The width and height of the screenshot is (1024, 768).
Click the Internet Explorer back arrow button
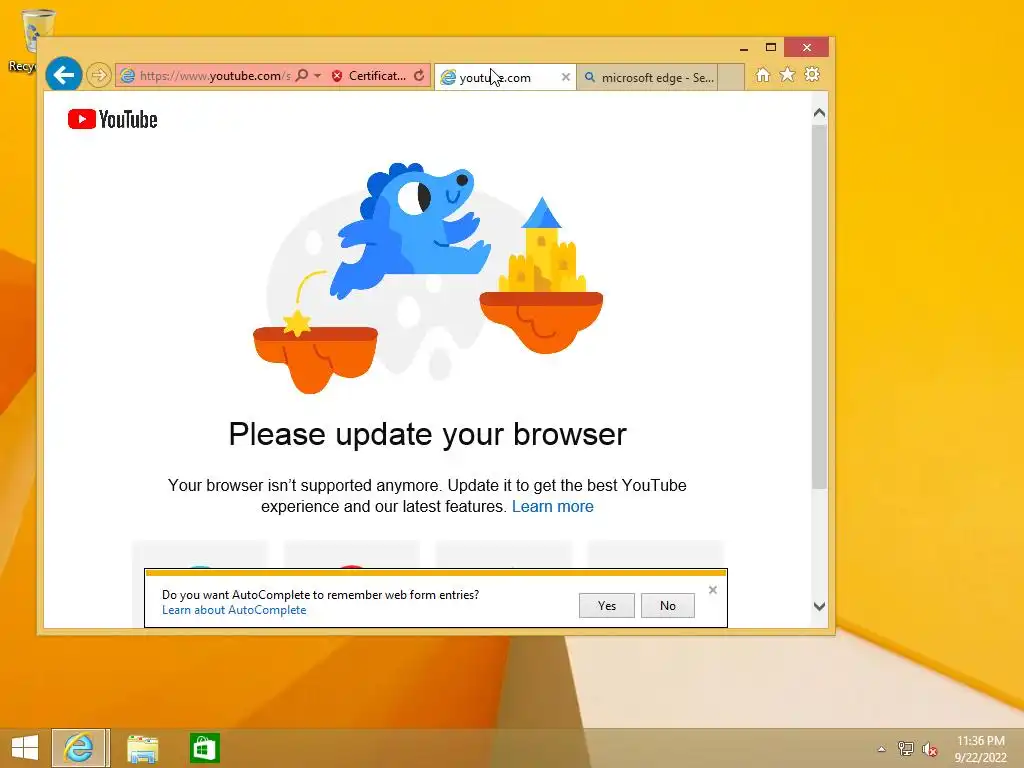pyautogui.click(x=63, y=75)
